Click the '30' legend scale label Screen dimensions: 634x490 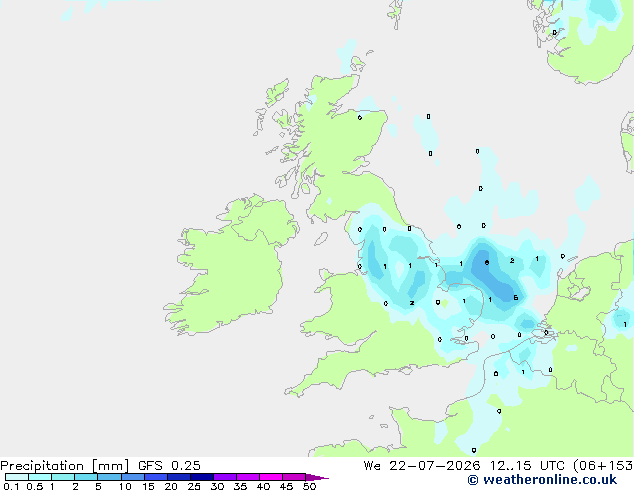(217, 486)
